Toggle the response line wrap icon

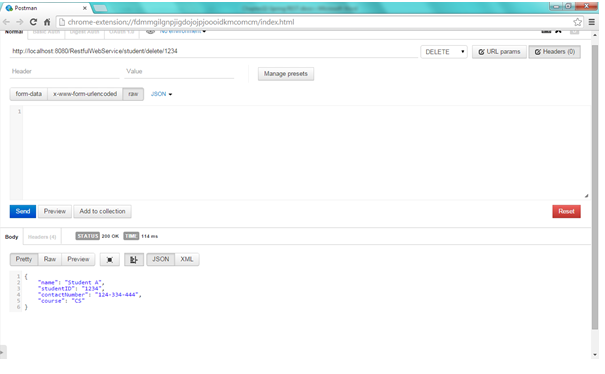pos(134,260)
